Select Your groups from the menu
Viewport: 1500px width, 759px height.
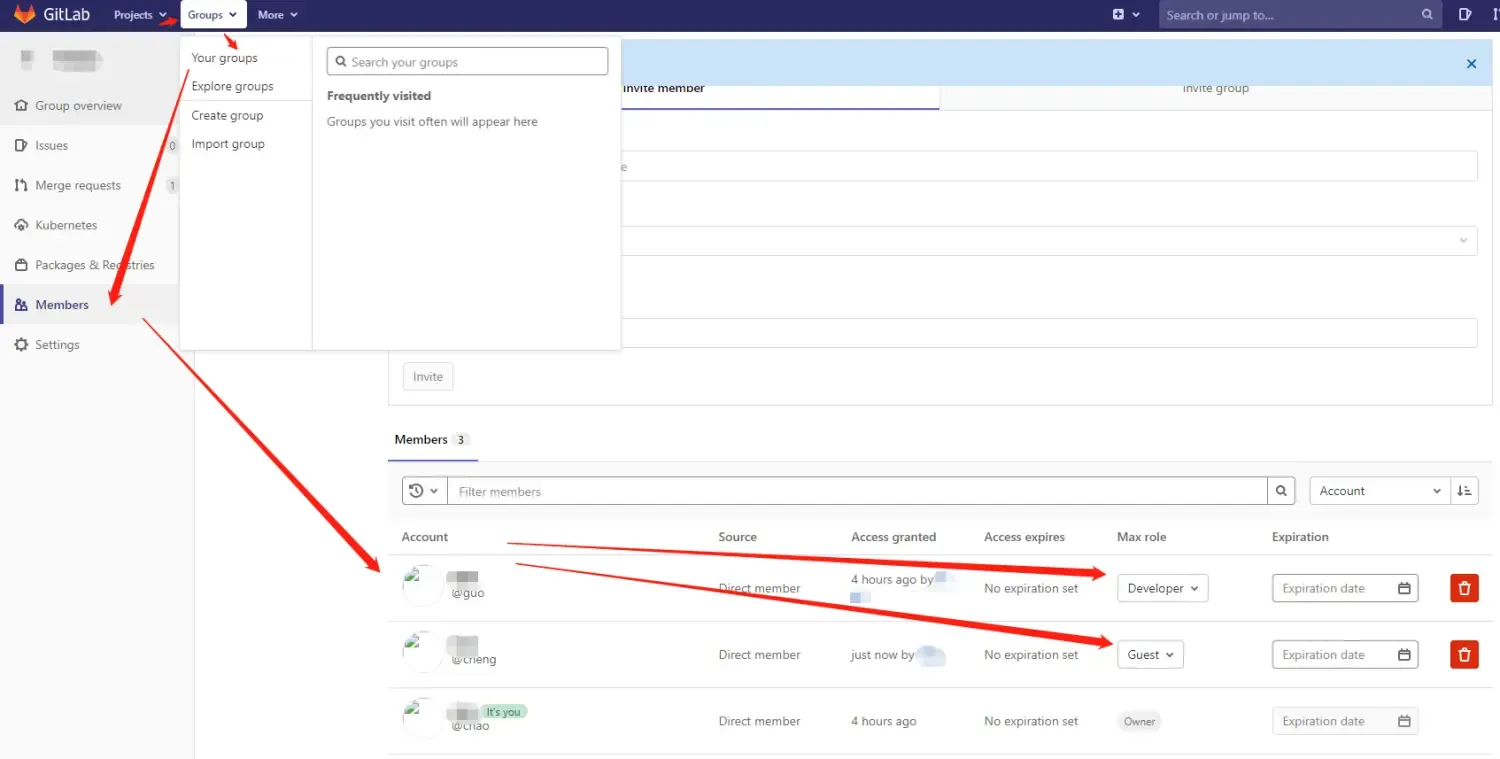coord(225,58)
